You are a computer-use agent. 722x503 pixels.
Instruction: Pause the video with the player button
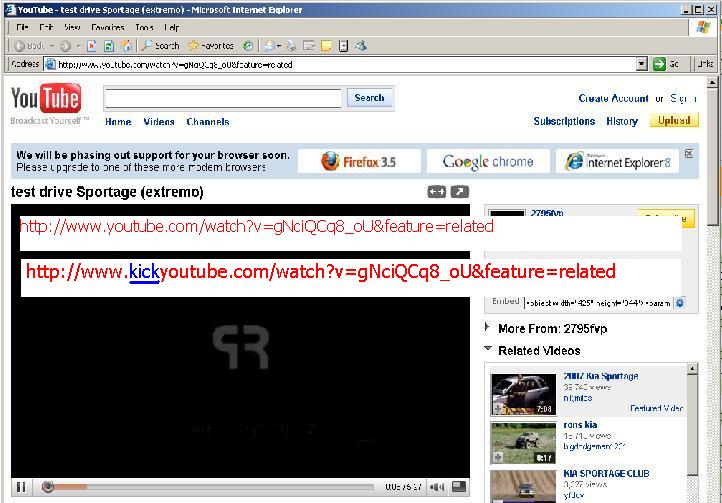click(21, 487)
